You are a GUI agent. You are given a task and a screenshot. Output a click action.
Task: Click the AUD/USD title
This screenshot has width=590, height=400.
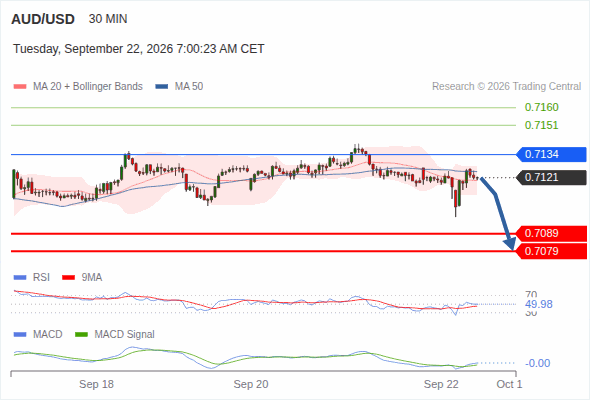point(43,19)
